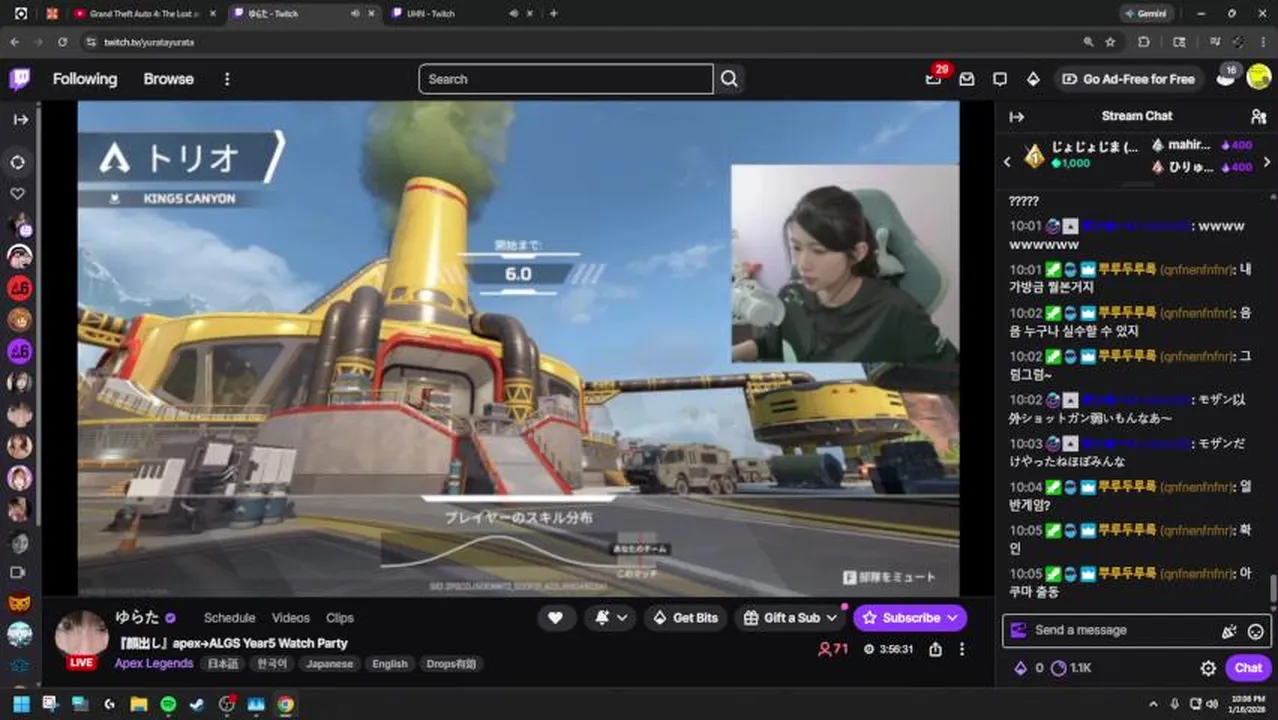Open the Twitch home logo
This screenshot has height=720, width=1278.
tap(19, 79)
